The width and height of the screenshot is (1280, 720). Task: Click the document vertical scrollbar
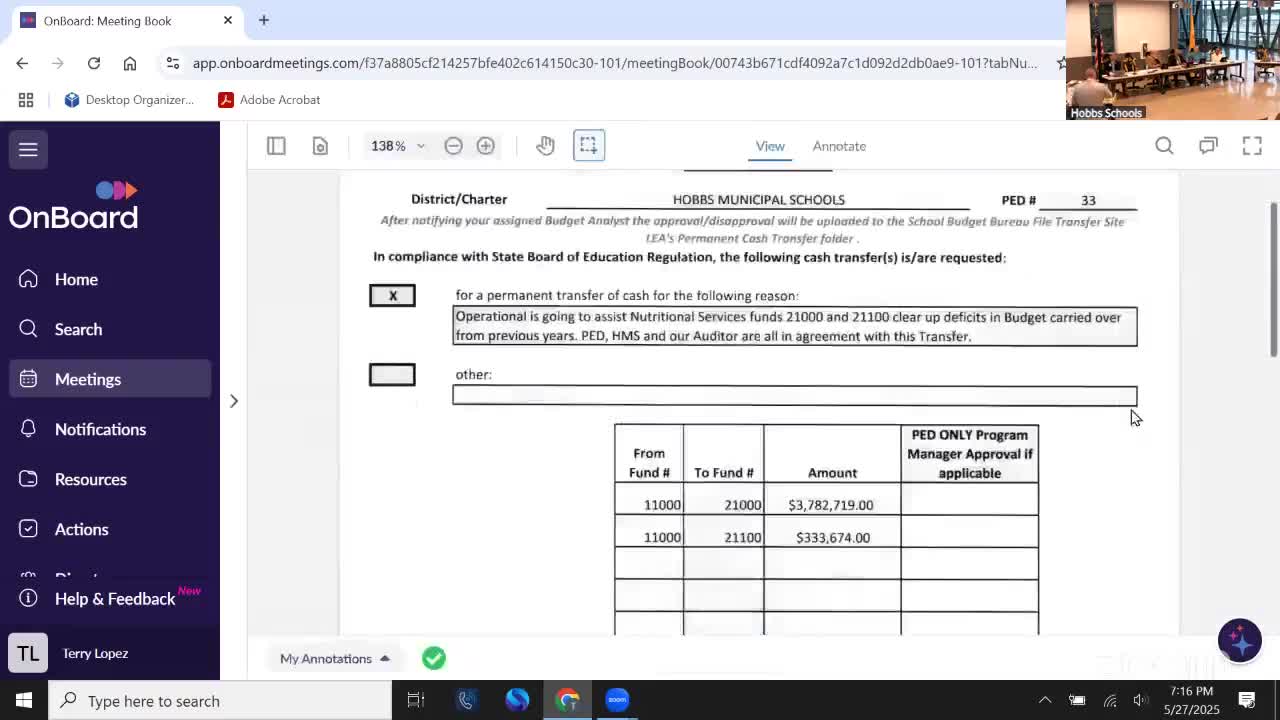click(x=1273, y=280)
